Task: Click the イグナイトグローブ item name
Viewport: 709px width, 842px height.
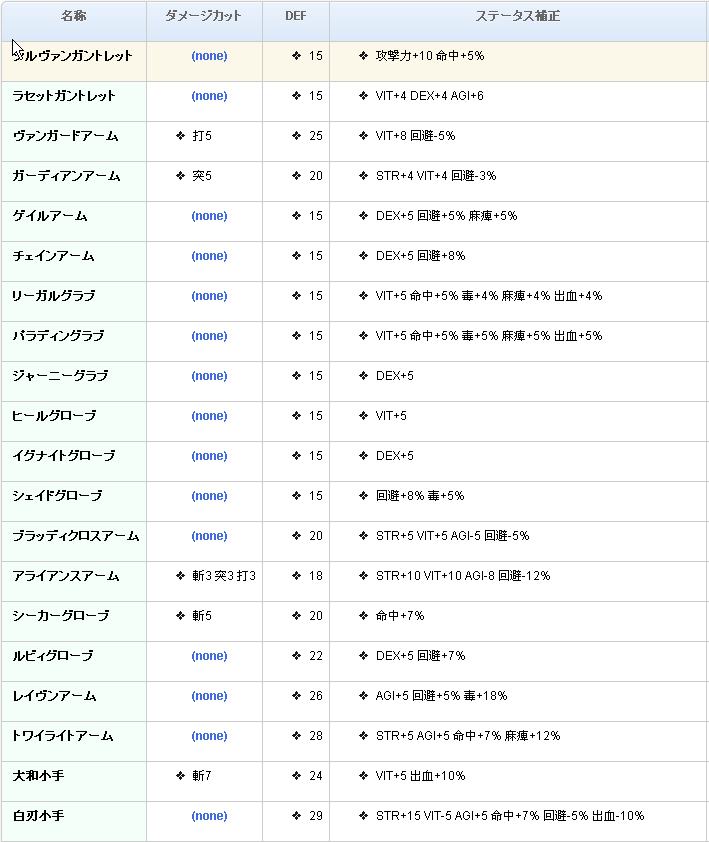Action: pyautogui.click(x=63, y=456)
